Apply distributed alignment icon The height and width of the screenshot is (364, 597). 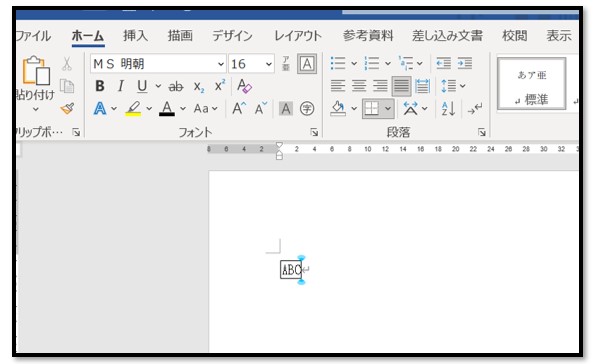tap(423, 86)
